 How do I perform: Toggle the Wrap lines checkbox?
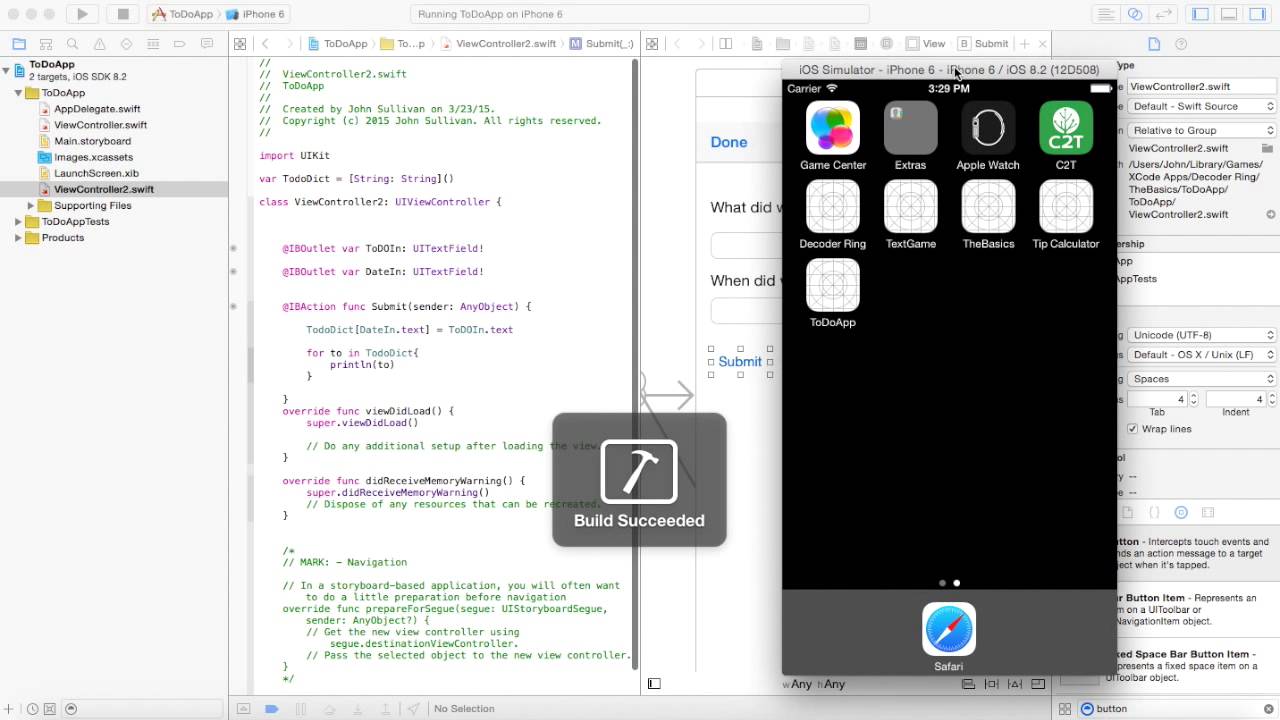pos(1132,429)
